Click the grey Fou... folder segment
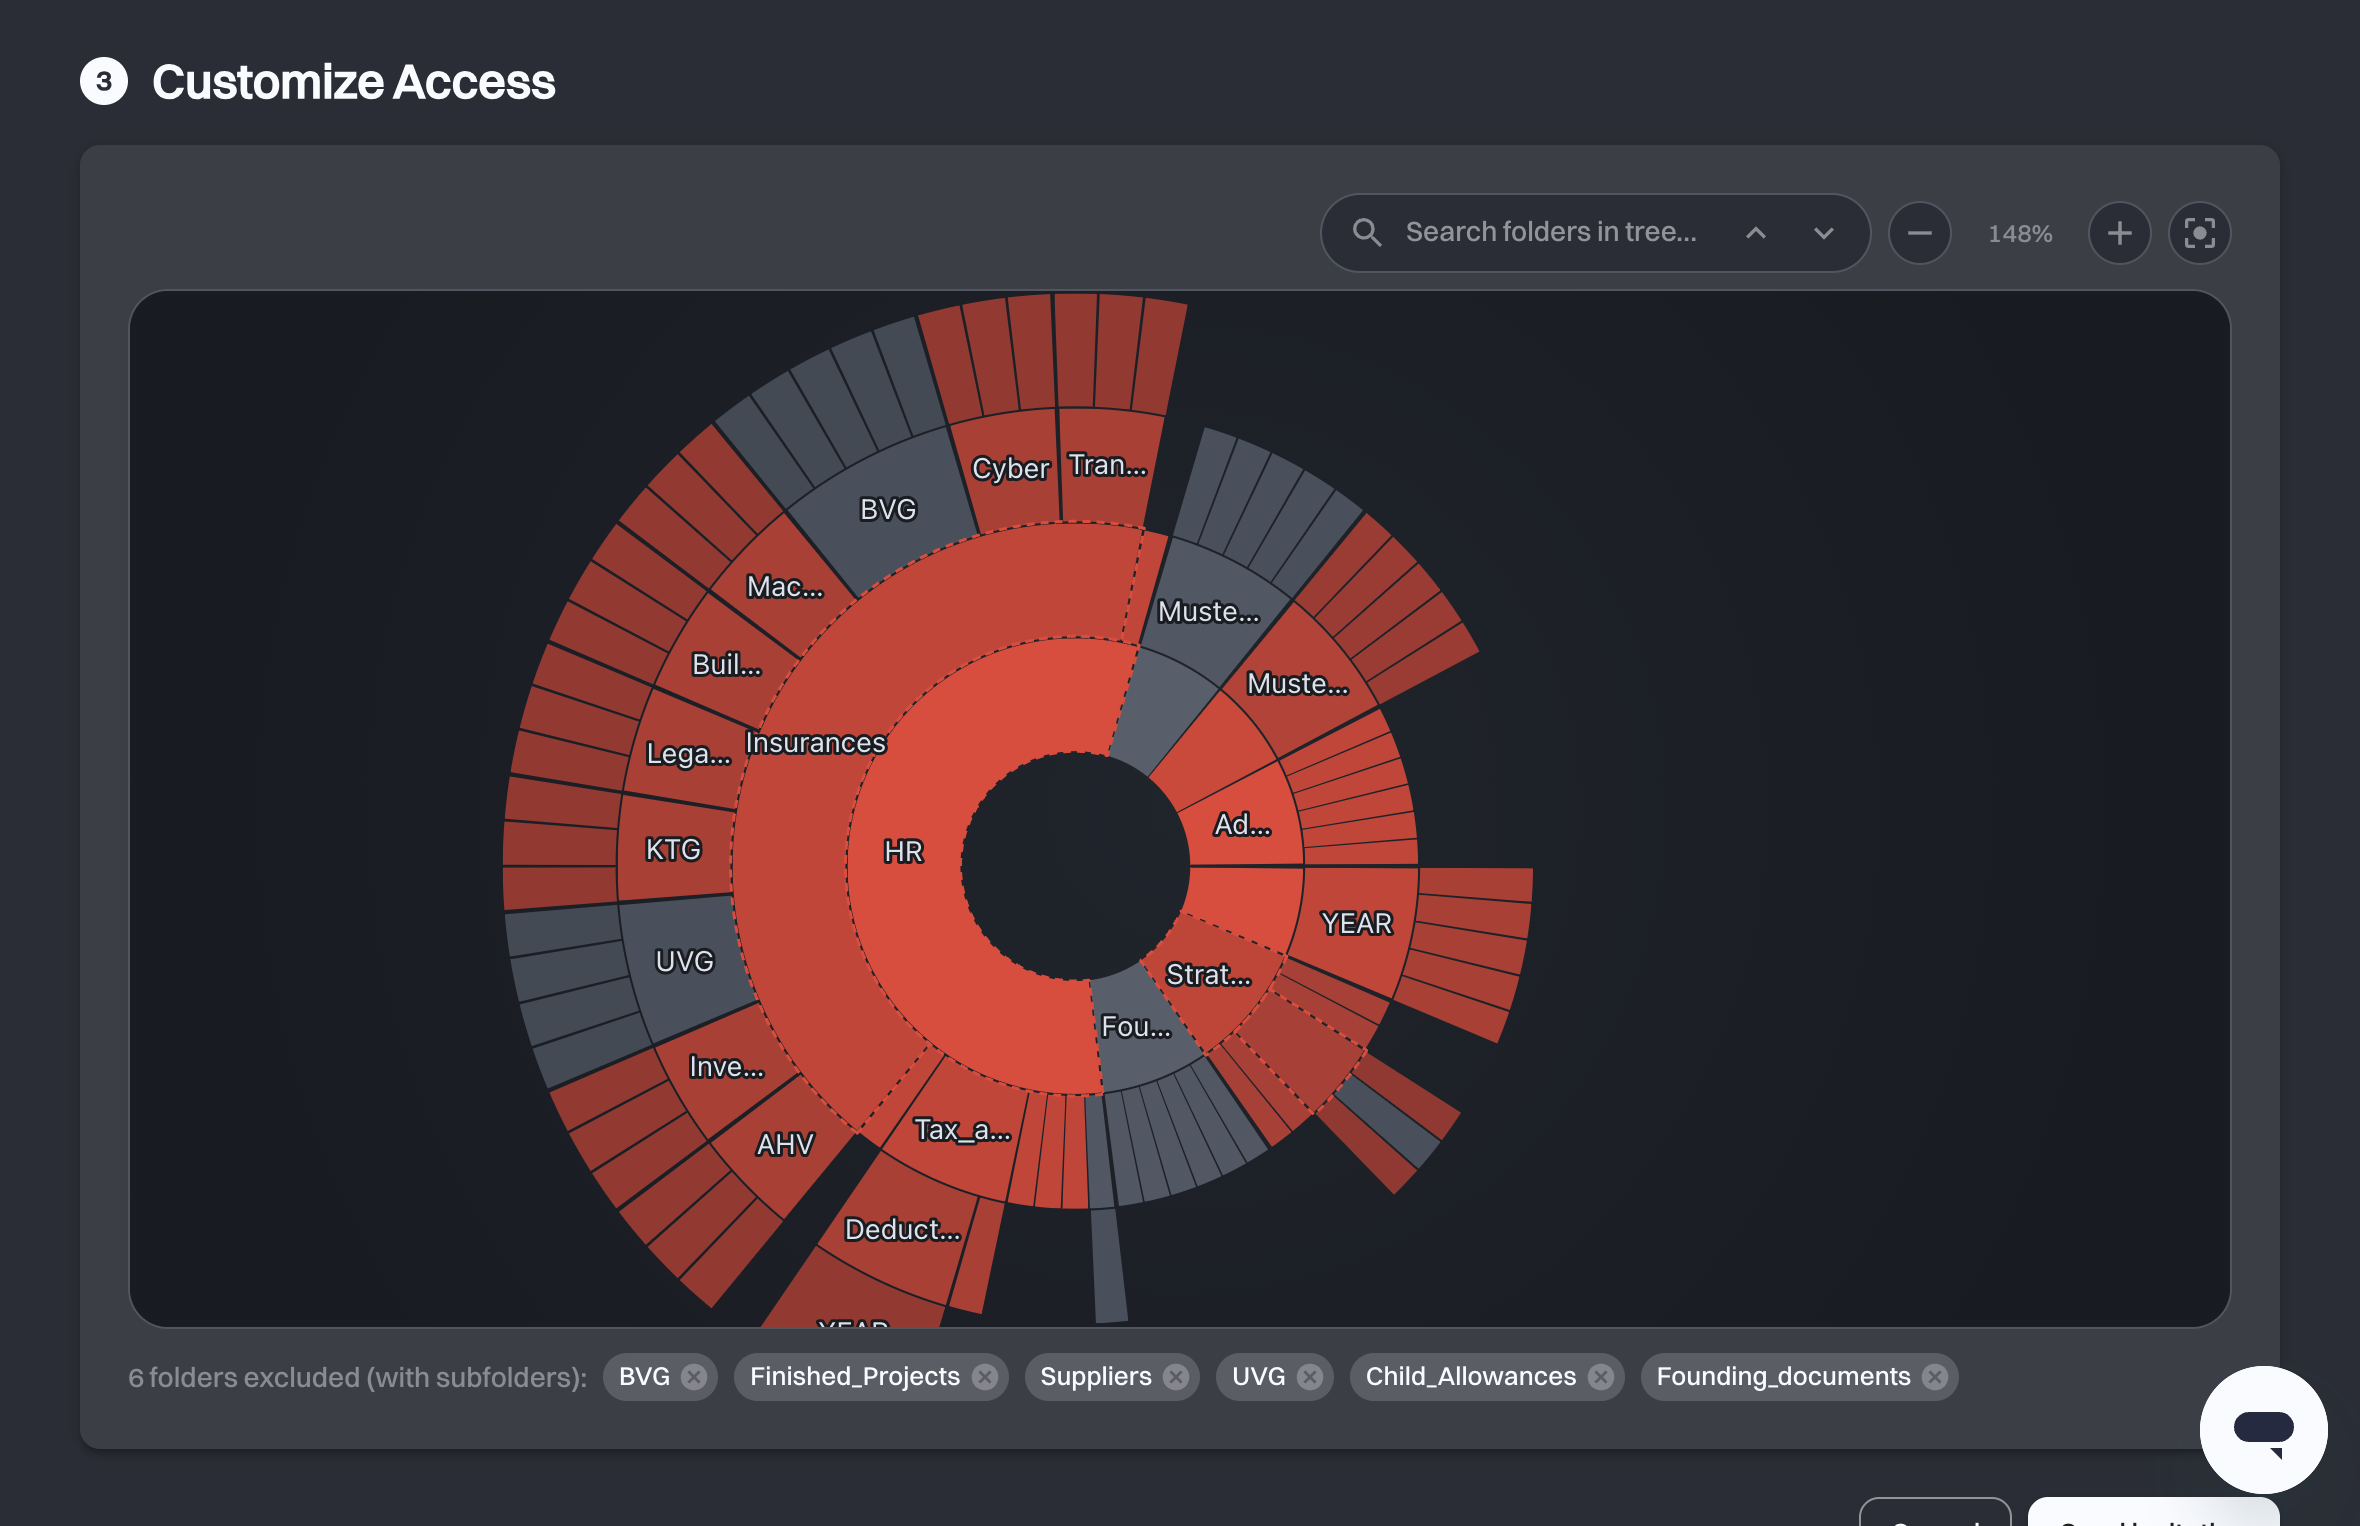 point(1136,1027)
